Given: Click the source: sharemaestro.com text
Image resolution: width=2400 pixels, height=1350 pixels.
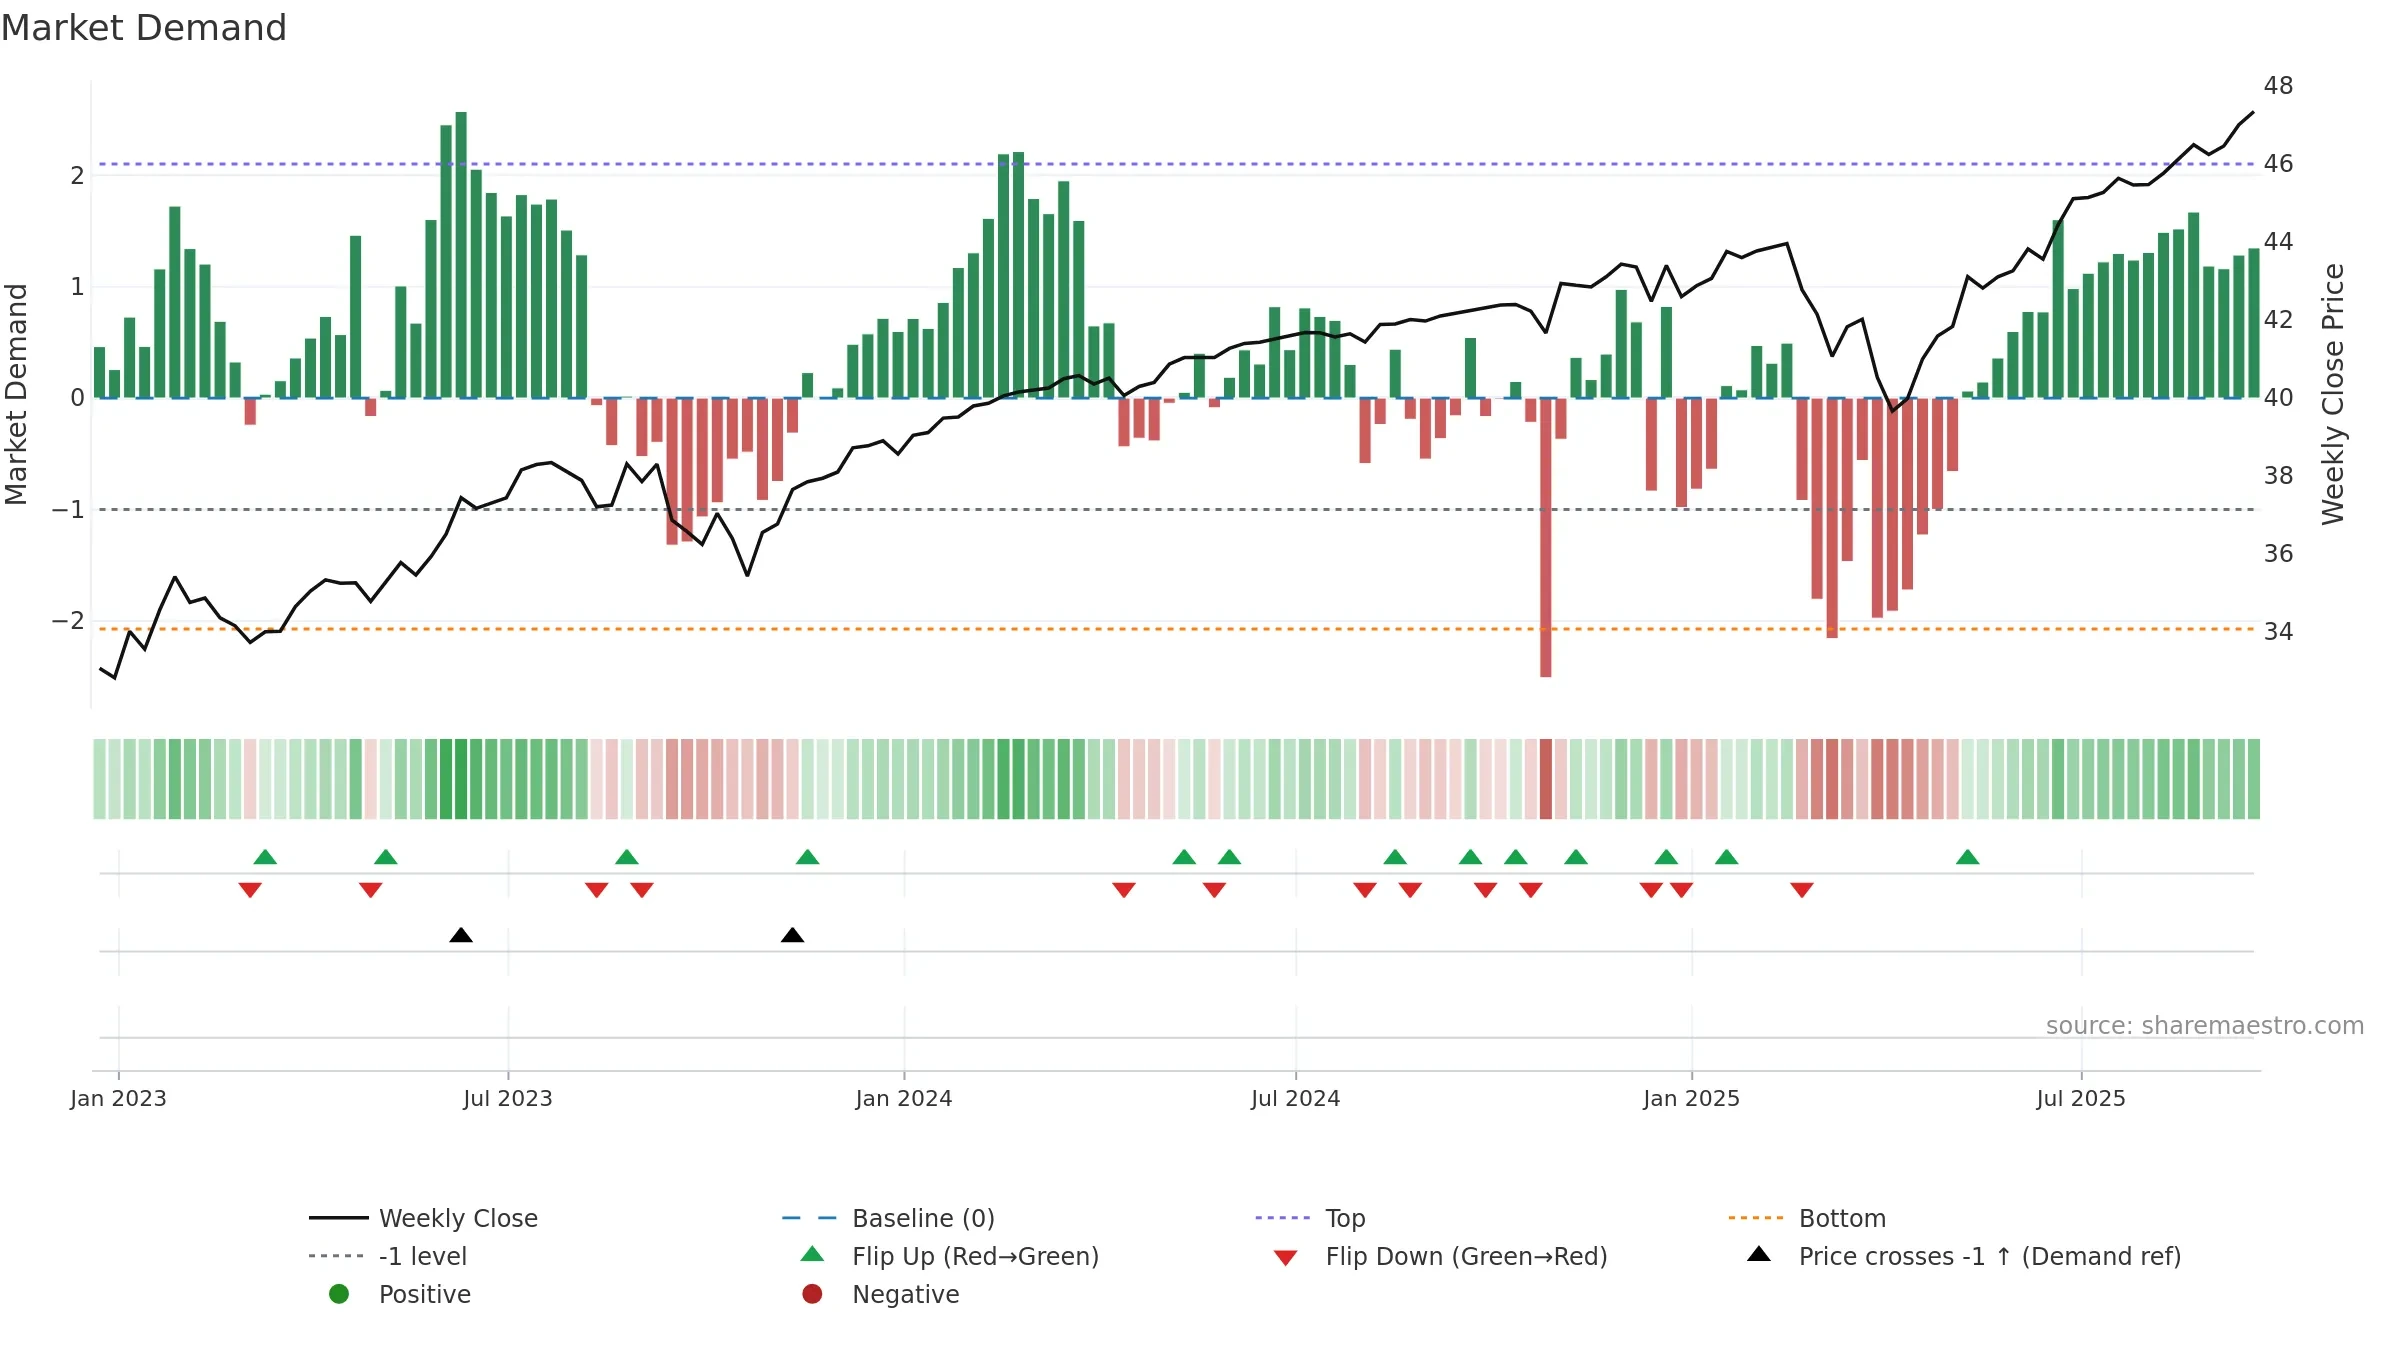Looking at the screenshot, I should 2205,1026.
